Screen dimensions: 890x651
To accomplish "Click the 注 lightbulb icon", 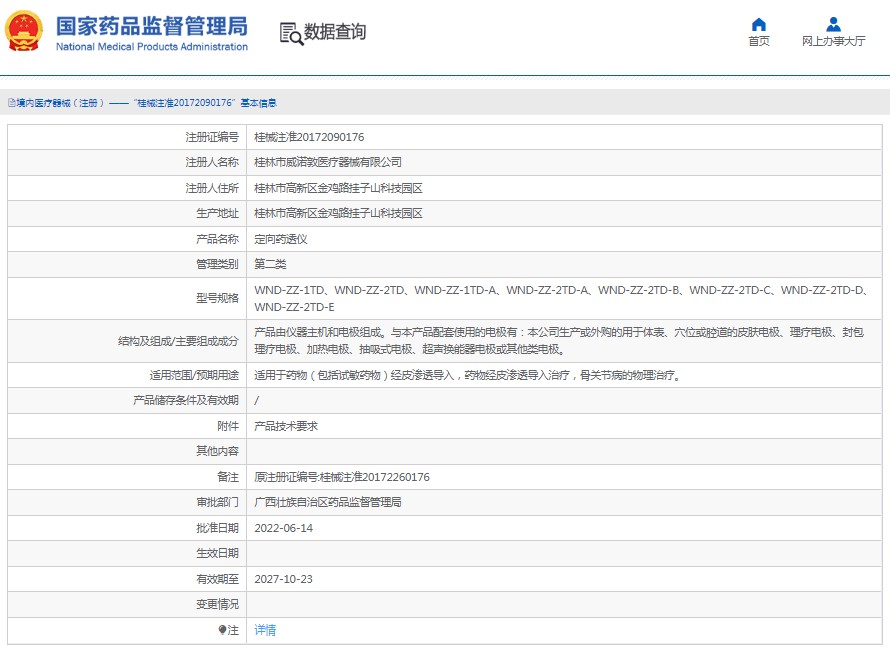I will click(222, 630).
